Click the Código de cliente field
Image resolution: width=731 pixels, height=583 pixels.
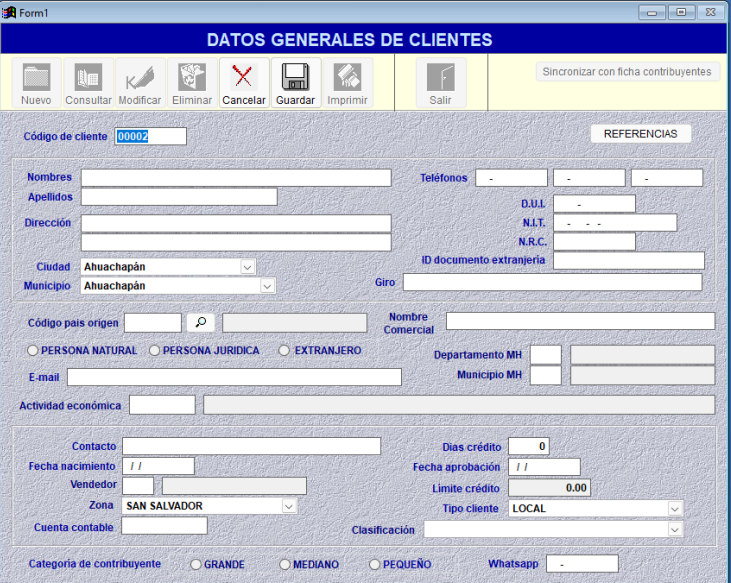151,136
